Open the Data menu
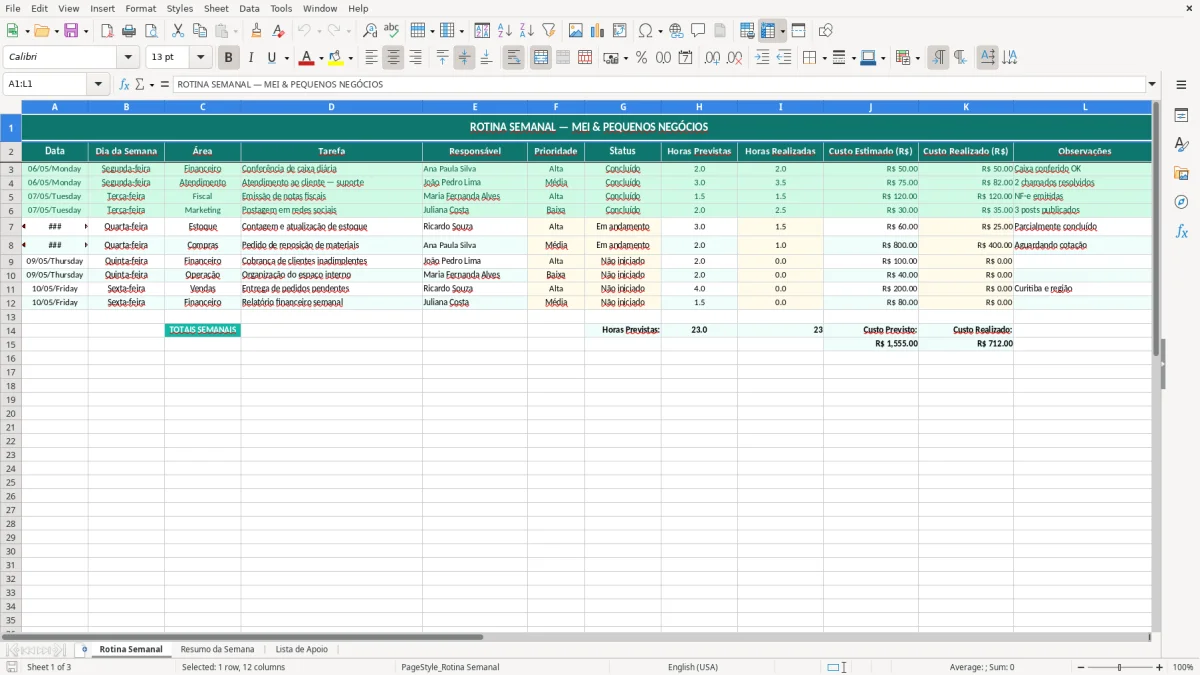The image size is (1200, 675). pyautogui.click(x=249, y=8)
